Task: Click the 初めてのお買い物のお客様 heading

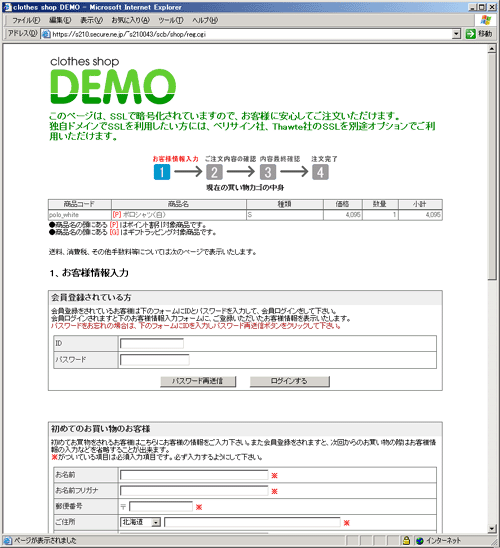Action: pos(101,429)
